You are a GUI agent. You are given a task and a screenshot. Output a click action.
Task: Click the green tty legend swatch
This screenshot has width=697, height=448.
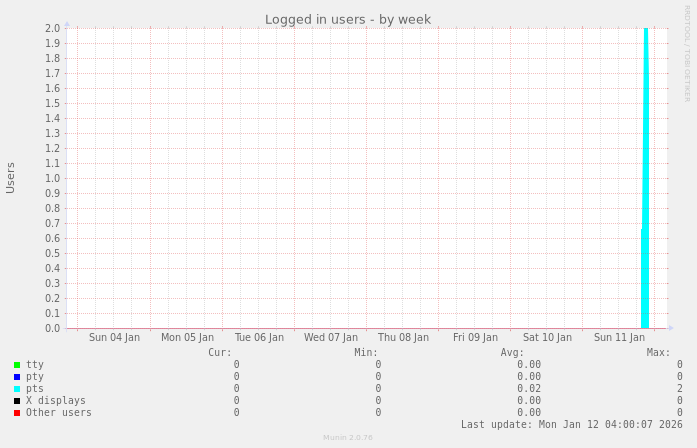click(17, 365)
